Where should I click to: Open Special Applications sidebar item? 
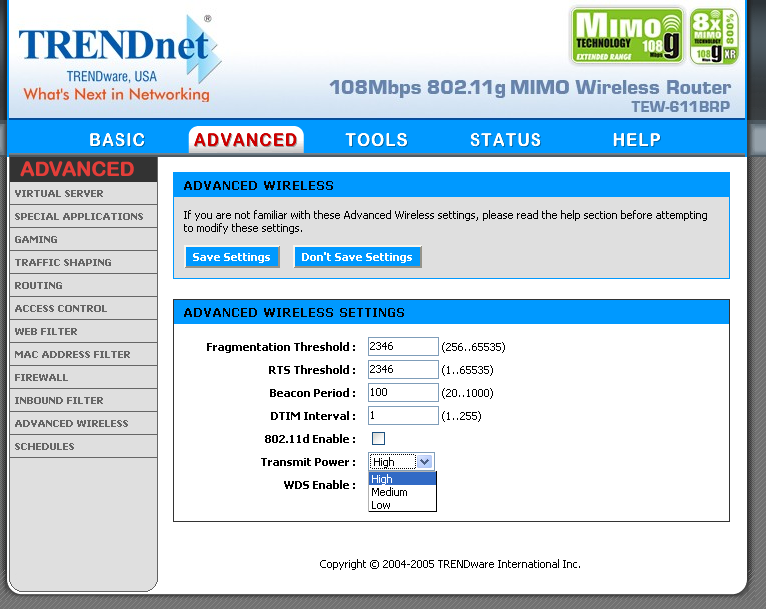tap(83, 216)
